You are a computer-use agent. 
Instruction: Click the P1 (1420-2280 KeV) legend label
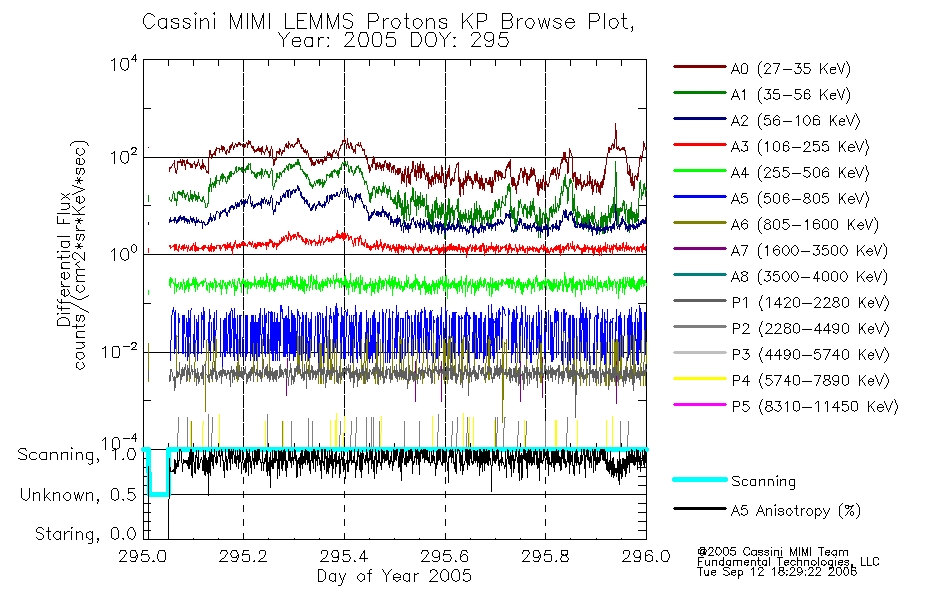pos(810,302)
